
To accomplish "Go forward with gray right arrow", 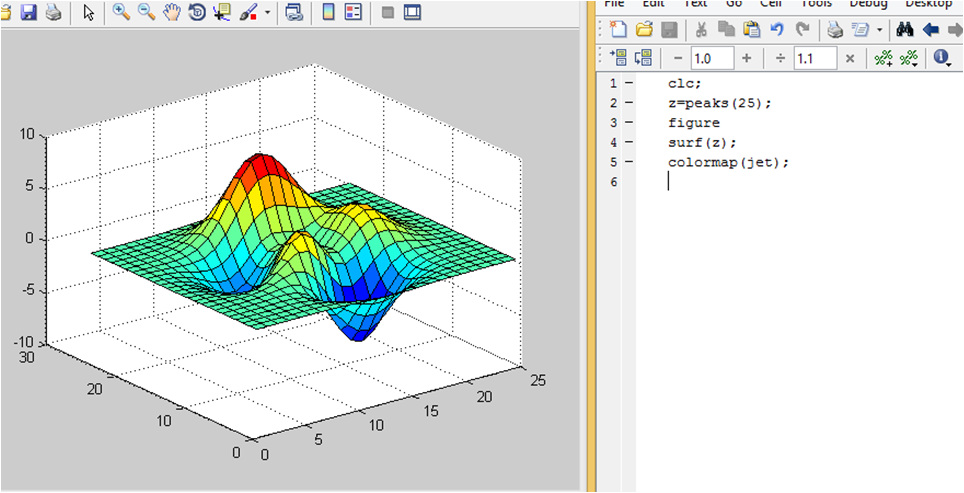I will pos(955,28).
